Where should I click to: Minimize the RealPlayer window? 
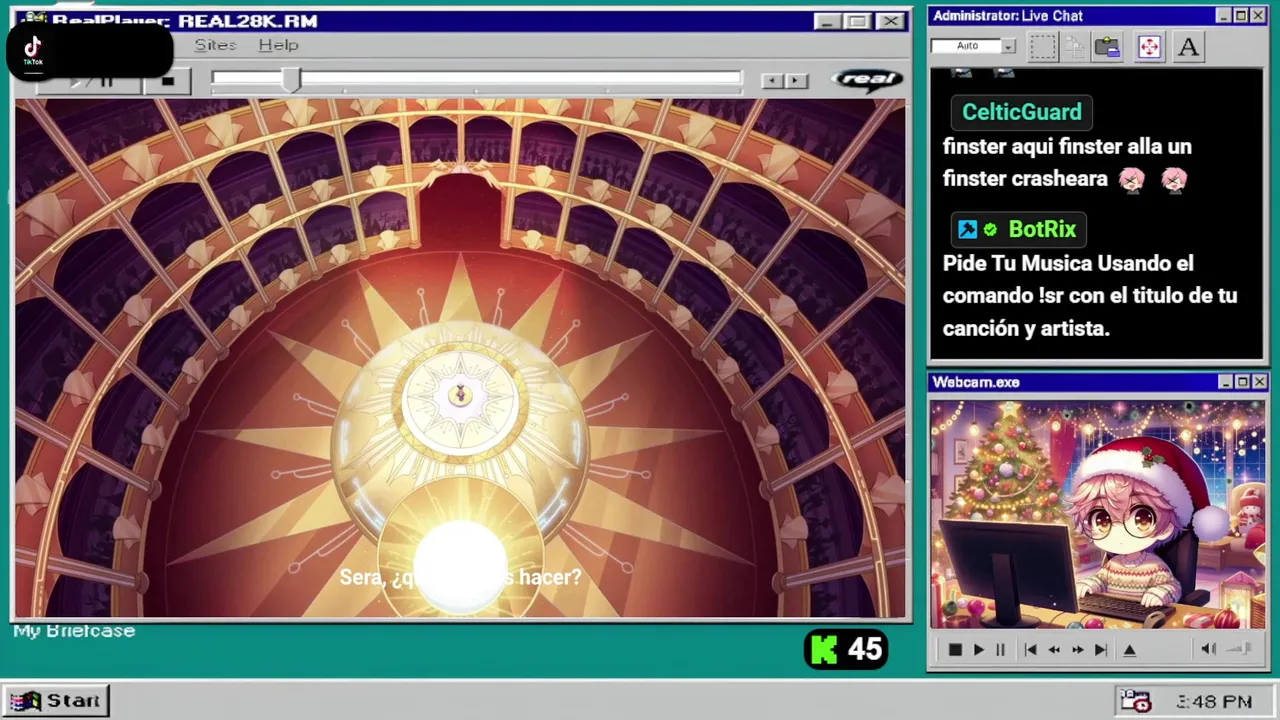pos(827,21)
